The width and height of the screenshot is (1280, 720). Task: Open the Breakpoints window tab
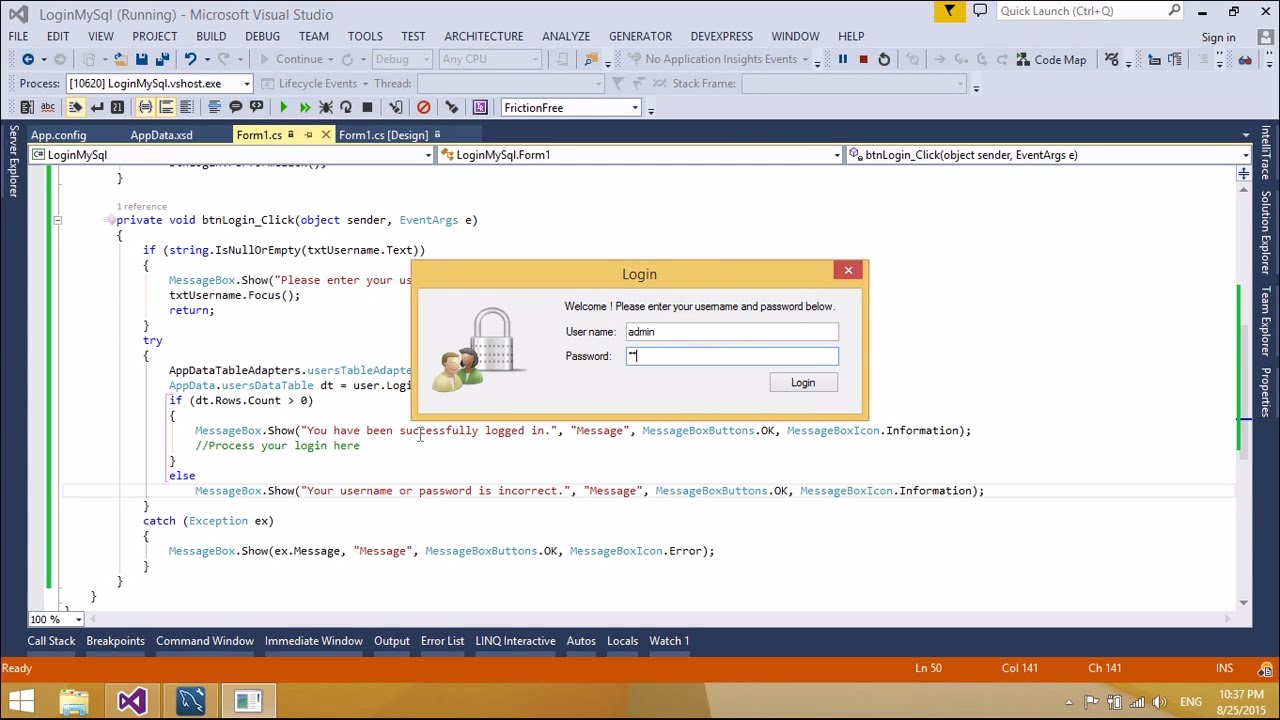tap(115, 641)
